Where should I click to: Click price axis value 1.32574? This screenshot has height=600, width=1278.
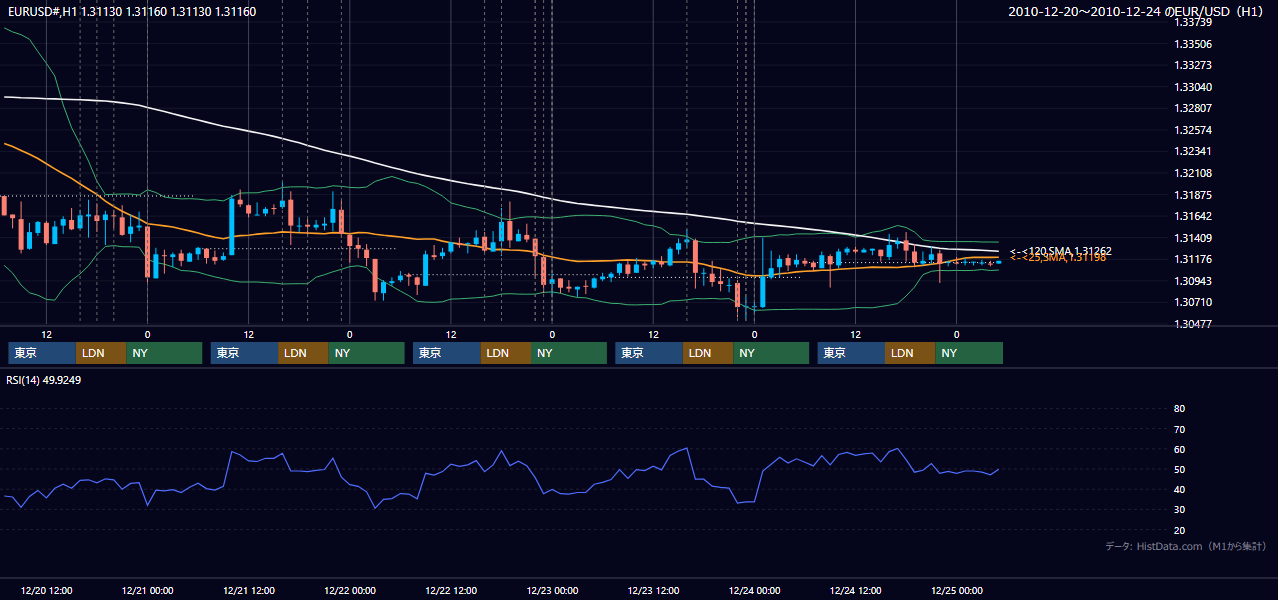click(1193, 130)
